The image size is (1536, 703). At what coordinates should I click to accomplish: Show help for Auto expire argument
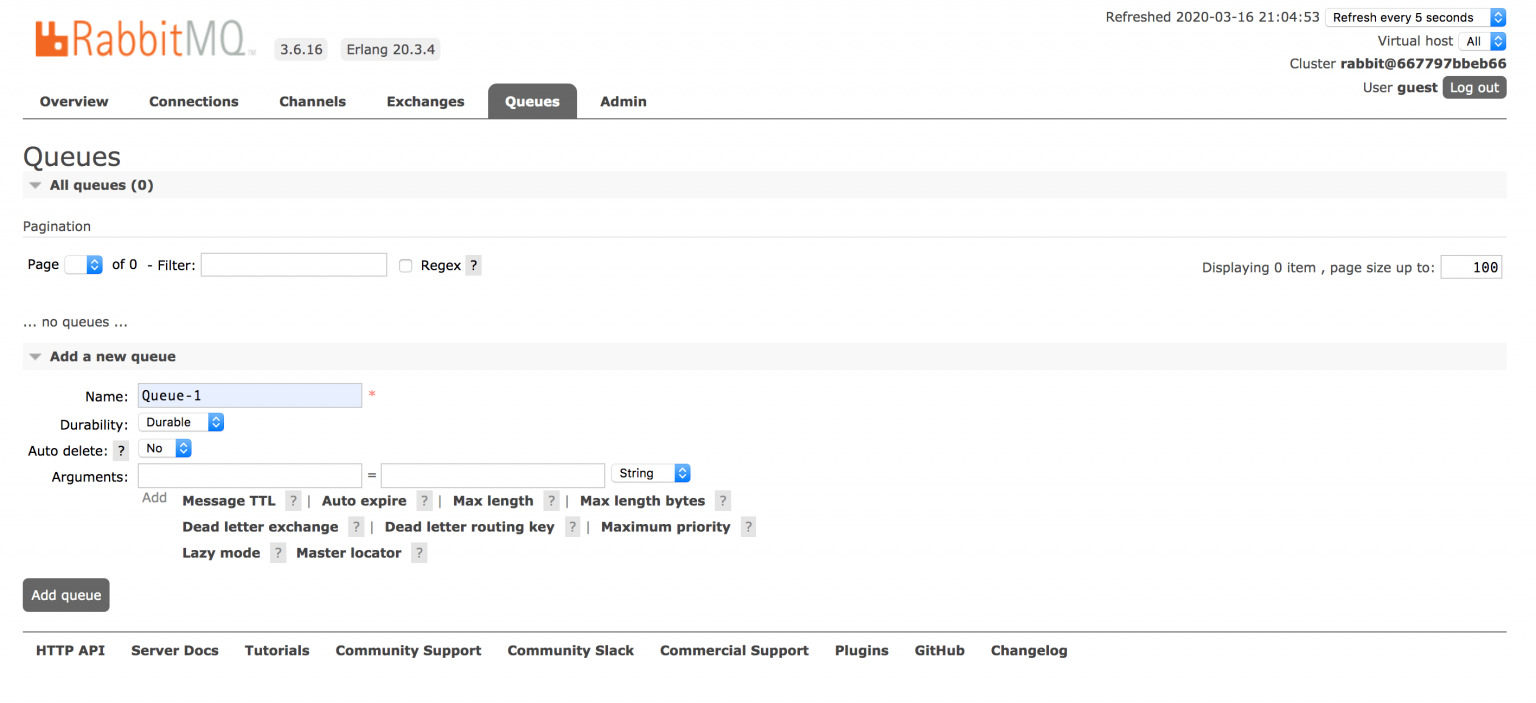tap(424, 501)
